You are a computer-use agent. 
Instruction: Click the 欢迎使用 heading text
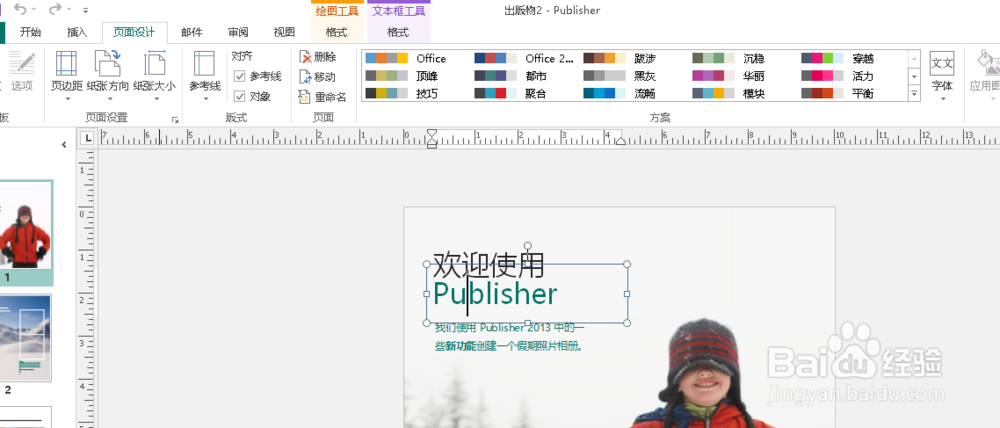point(489,264)
